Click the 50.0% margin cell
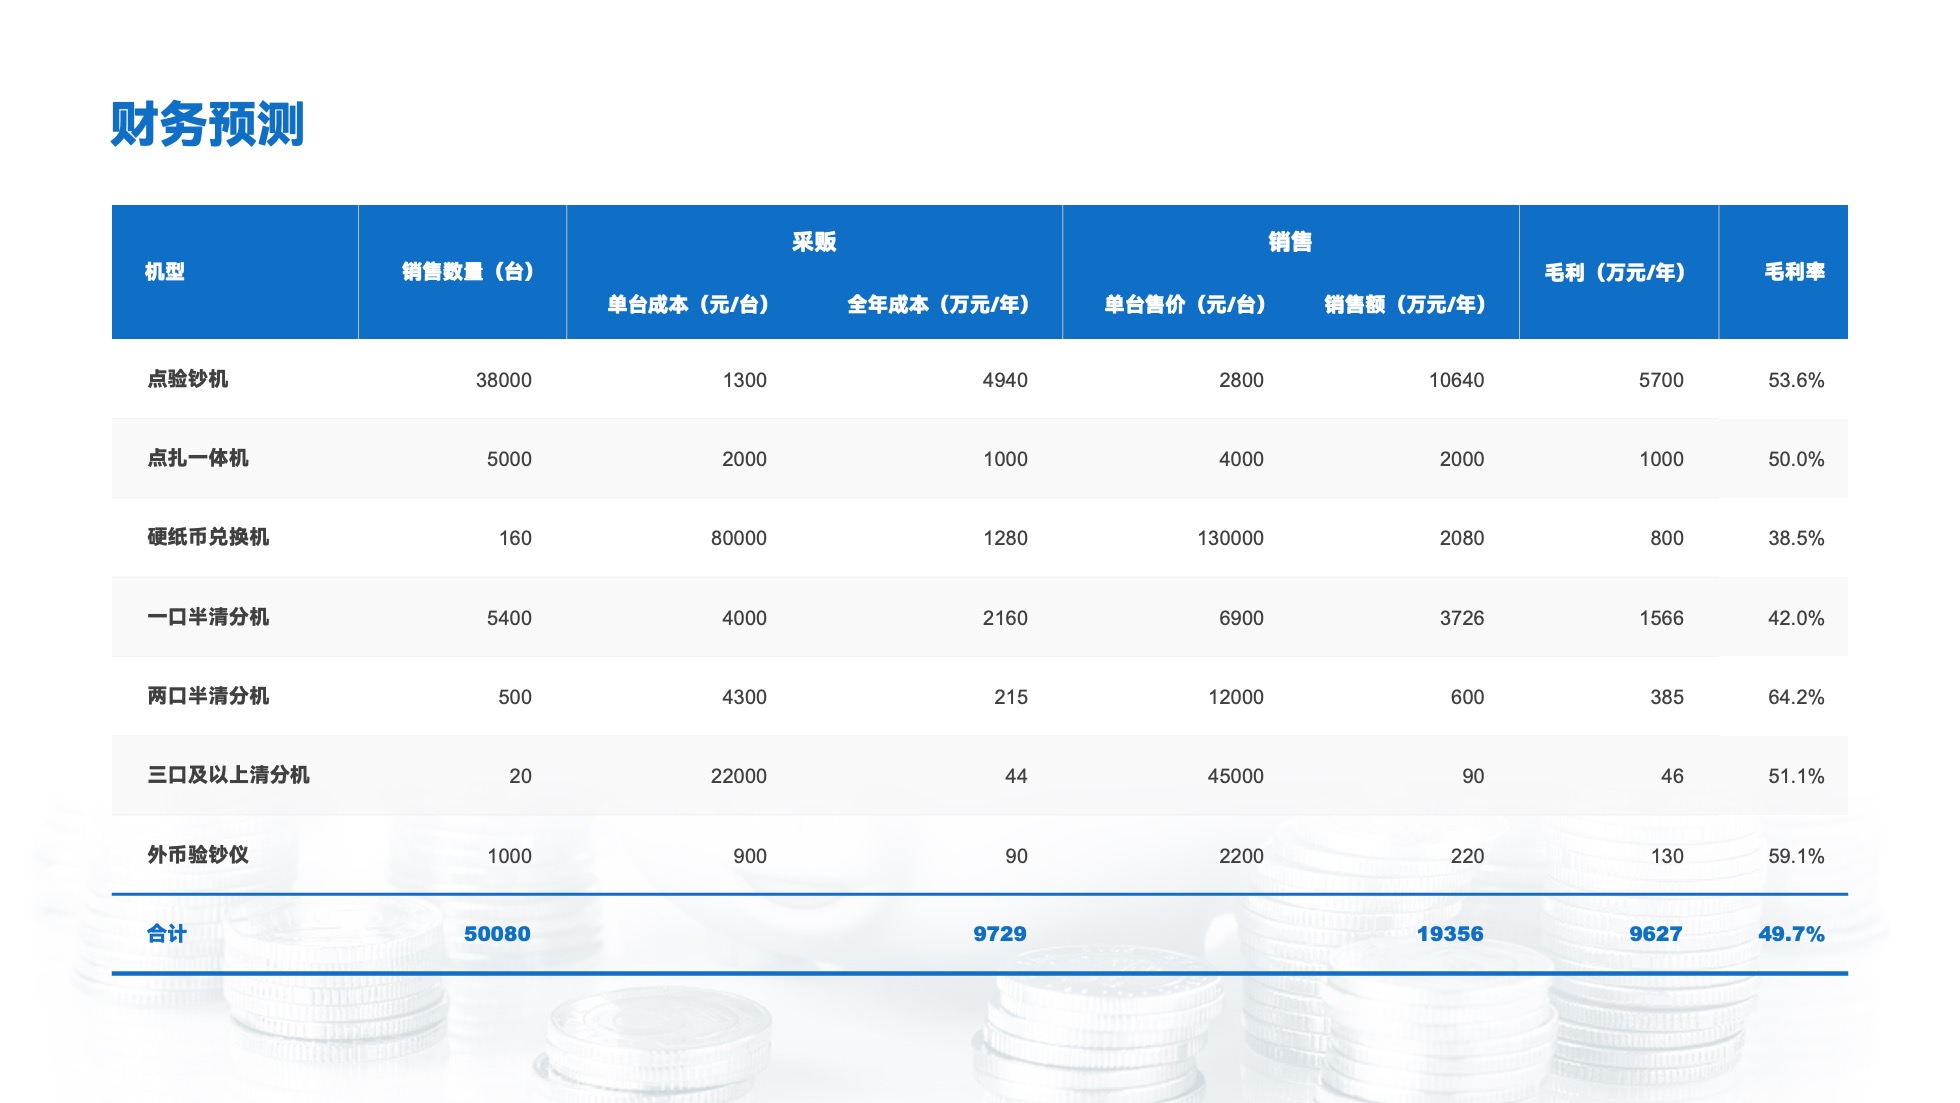Image resolution: width=1960 pixels, height=1103 pixels. 1796,459
